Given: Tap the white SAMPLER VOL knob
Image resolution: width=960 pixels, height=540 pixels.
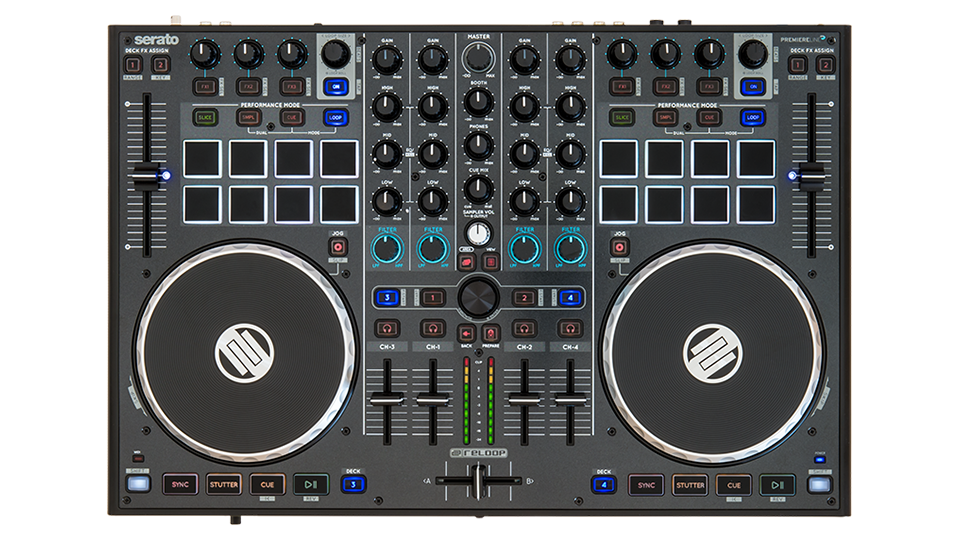Looking at the screenshot, I should tap(478, 233).
